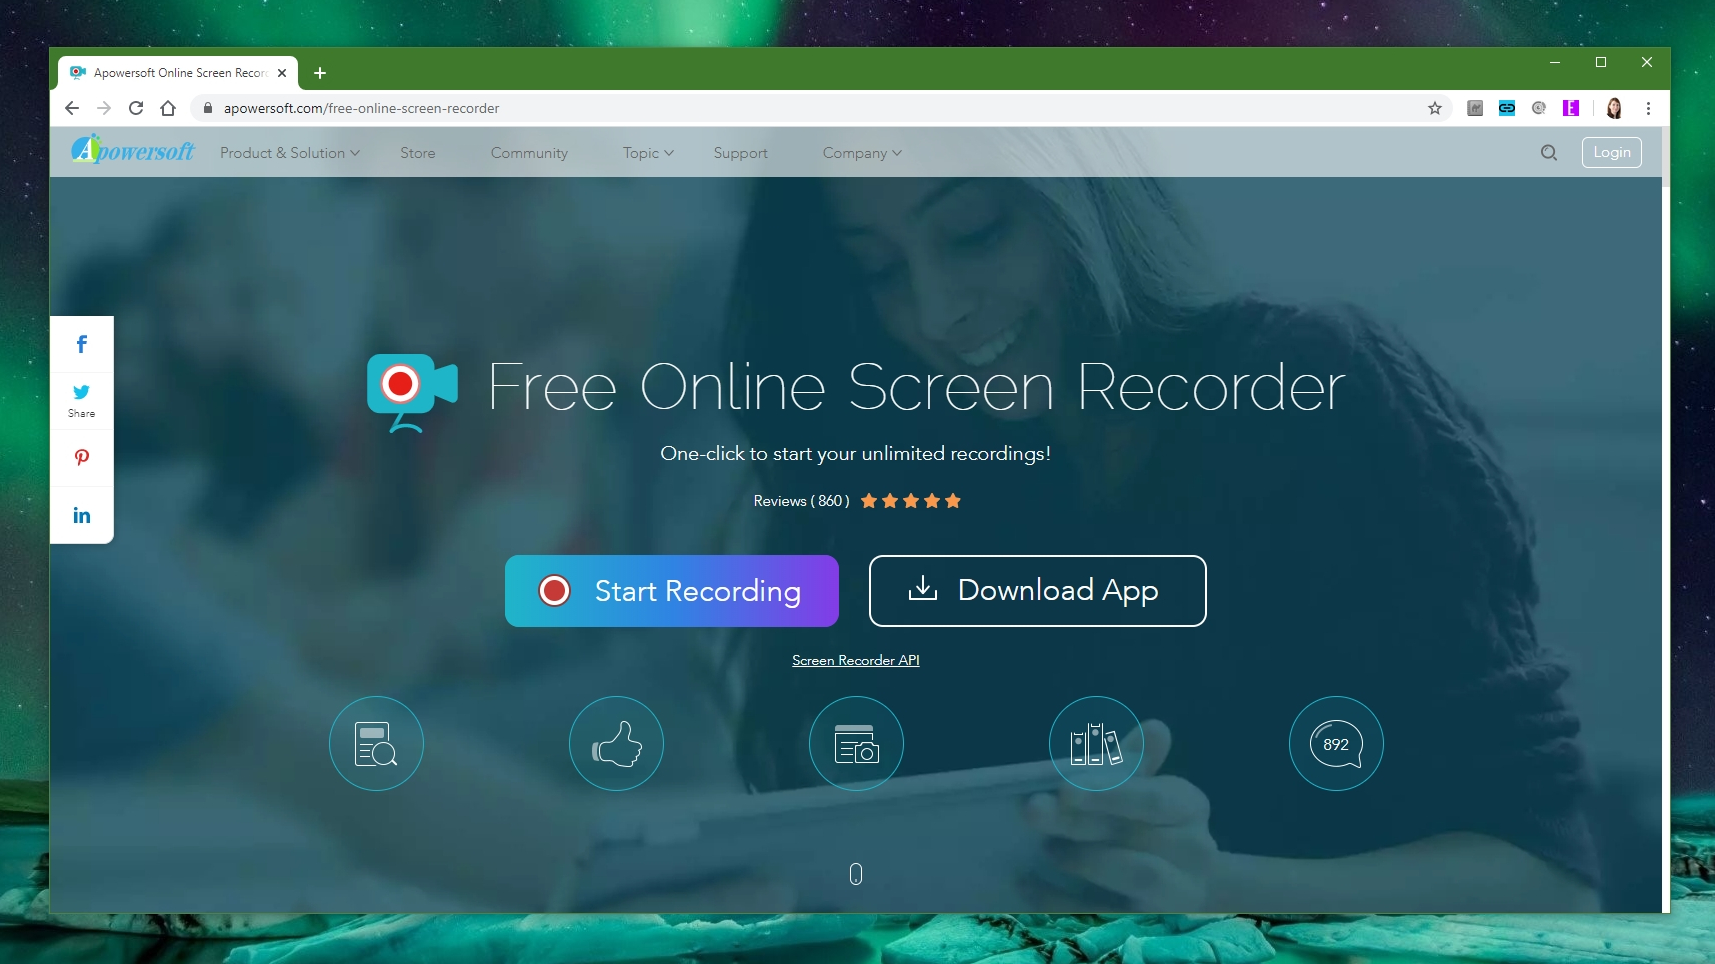Image resolution: width=1715 pixels, height=964 pixels.
Task: Click the document-search feature icon
Action: tap(376, 743)
